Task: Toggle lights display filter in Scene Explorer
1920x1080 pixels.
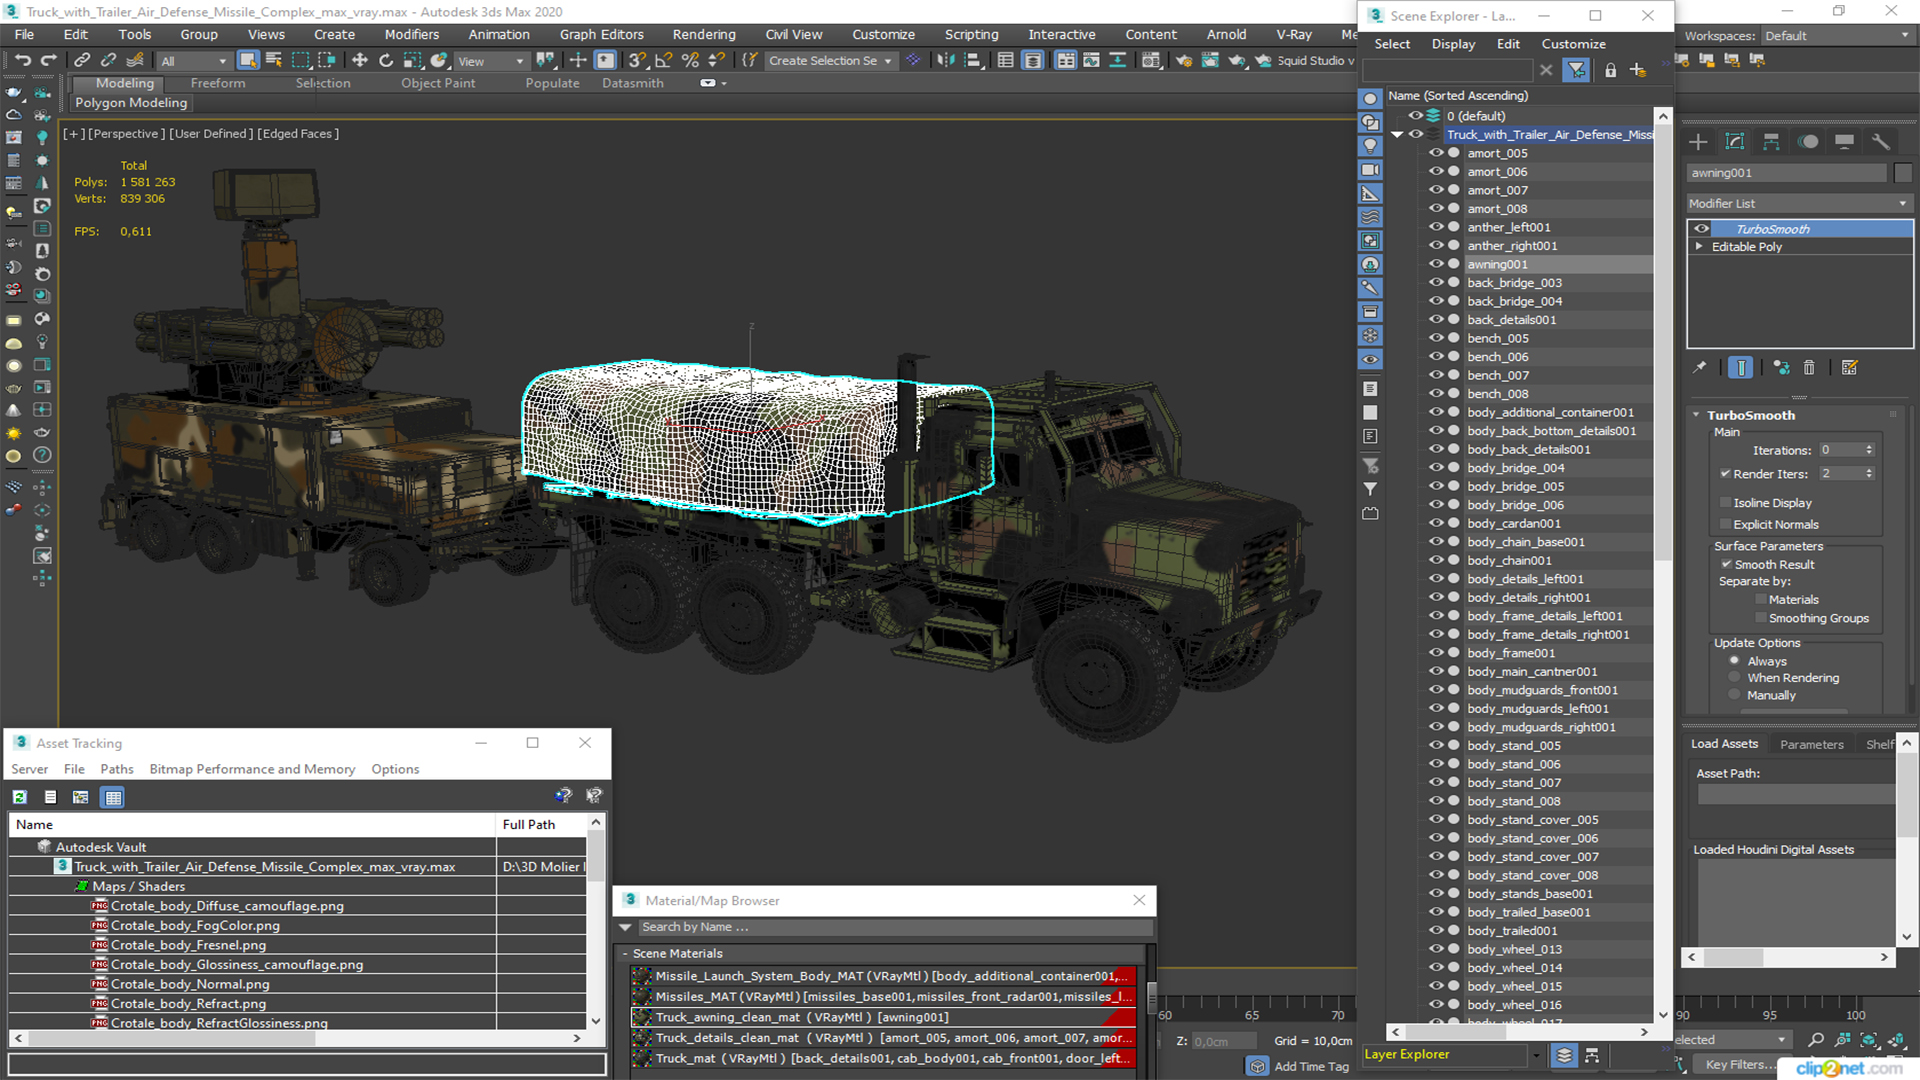Action: point(1371,146)
